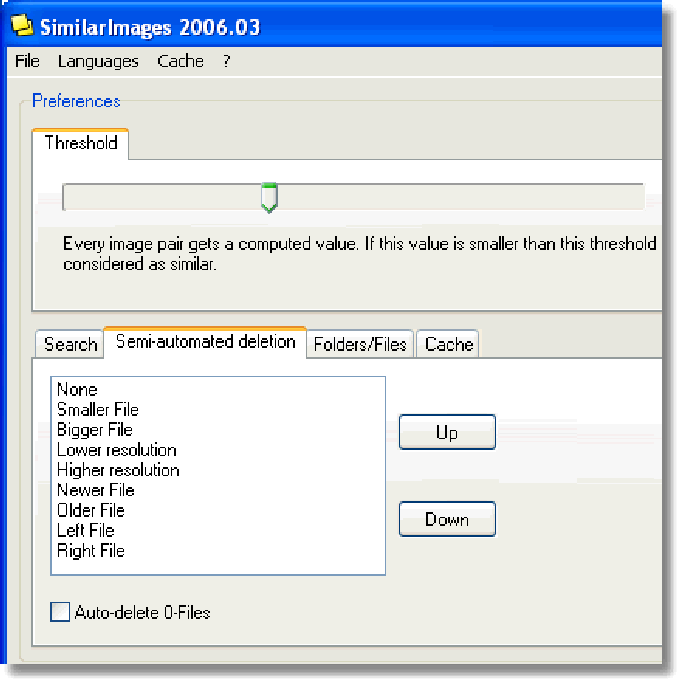Click the Up button
Image resolution: width=680 pixels, height=682 pixels.
(447, 432)
